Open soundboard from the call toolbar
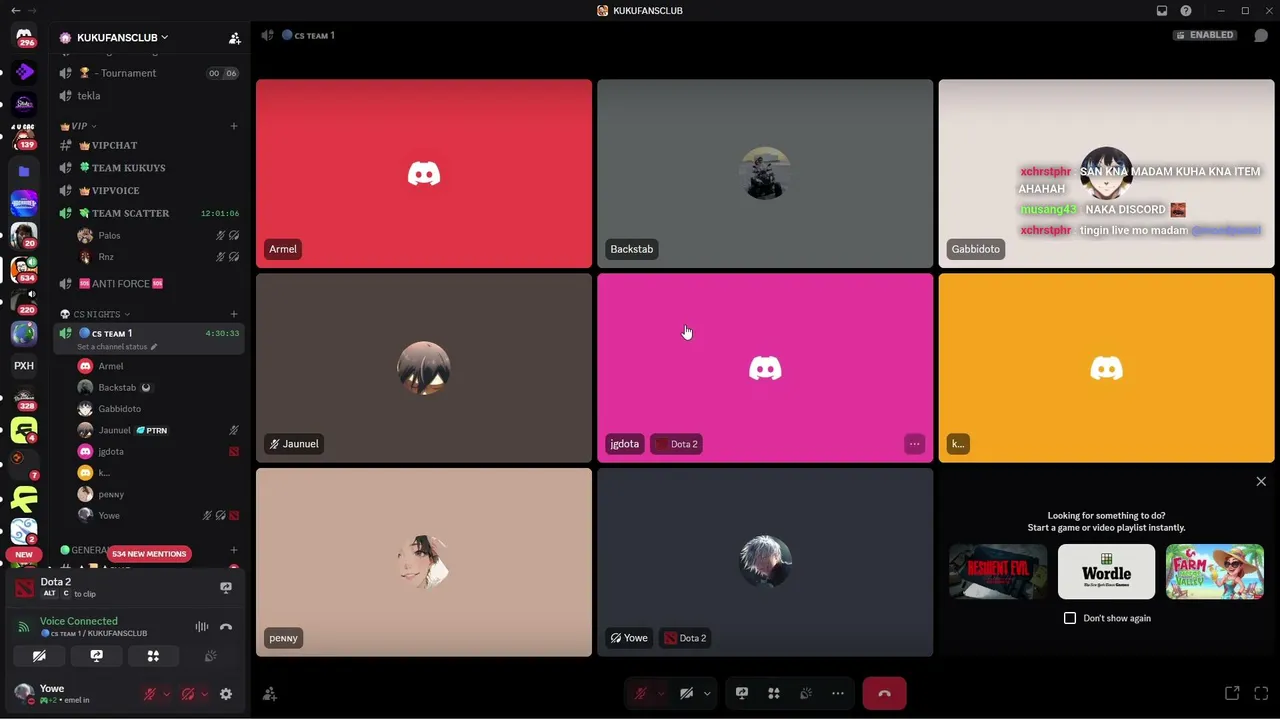 (x=806, y=694)
